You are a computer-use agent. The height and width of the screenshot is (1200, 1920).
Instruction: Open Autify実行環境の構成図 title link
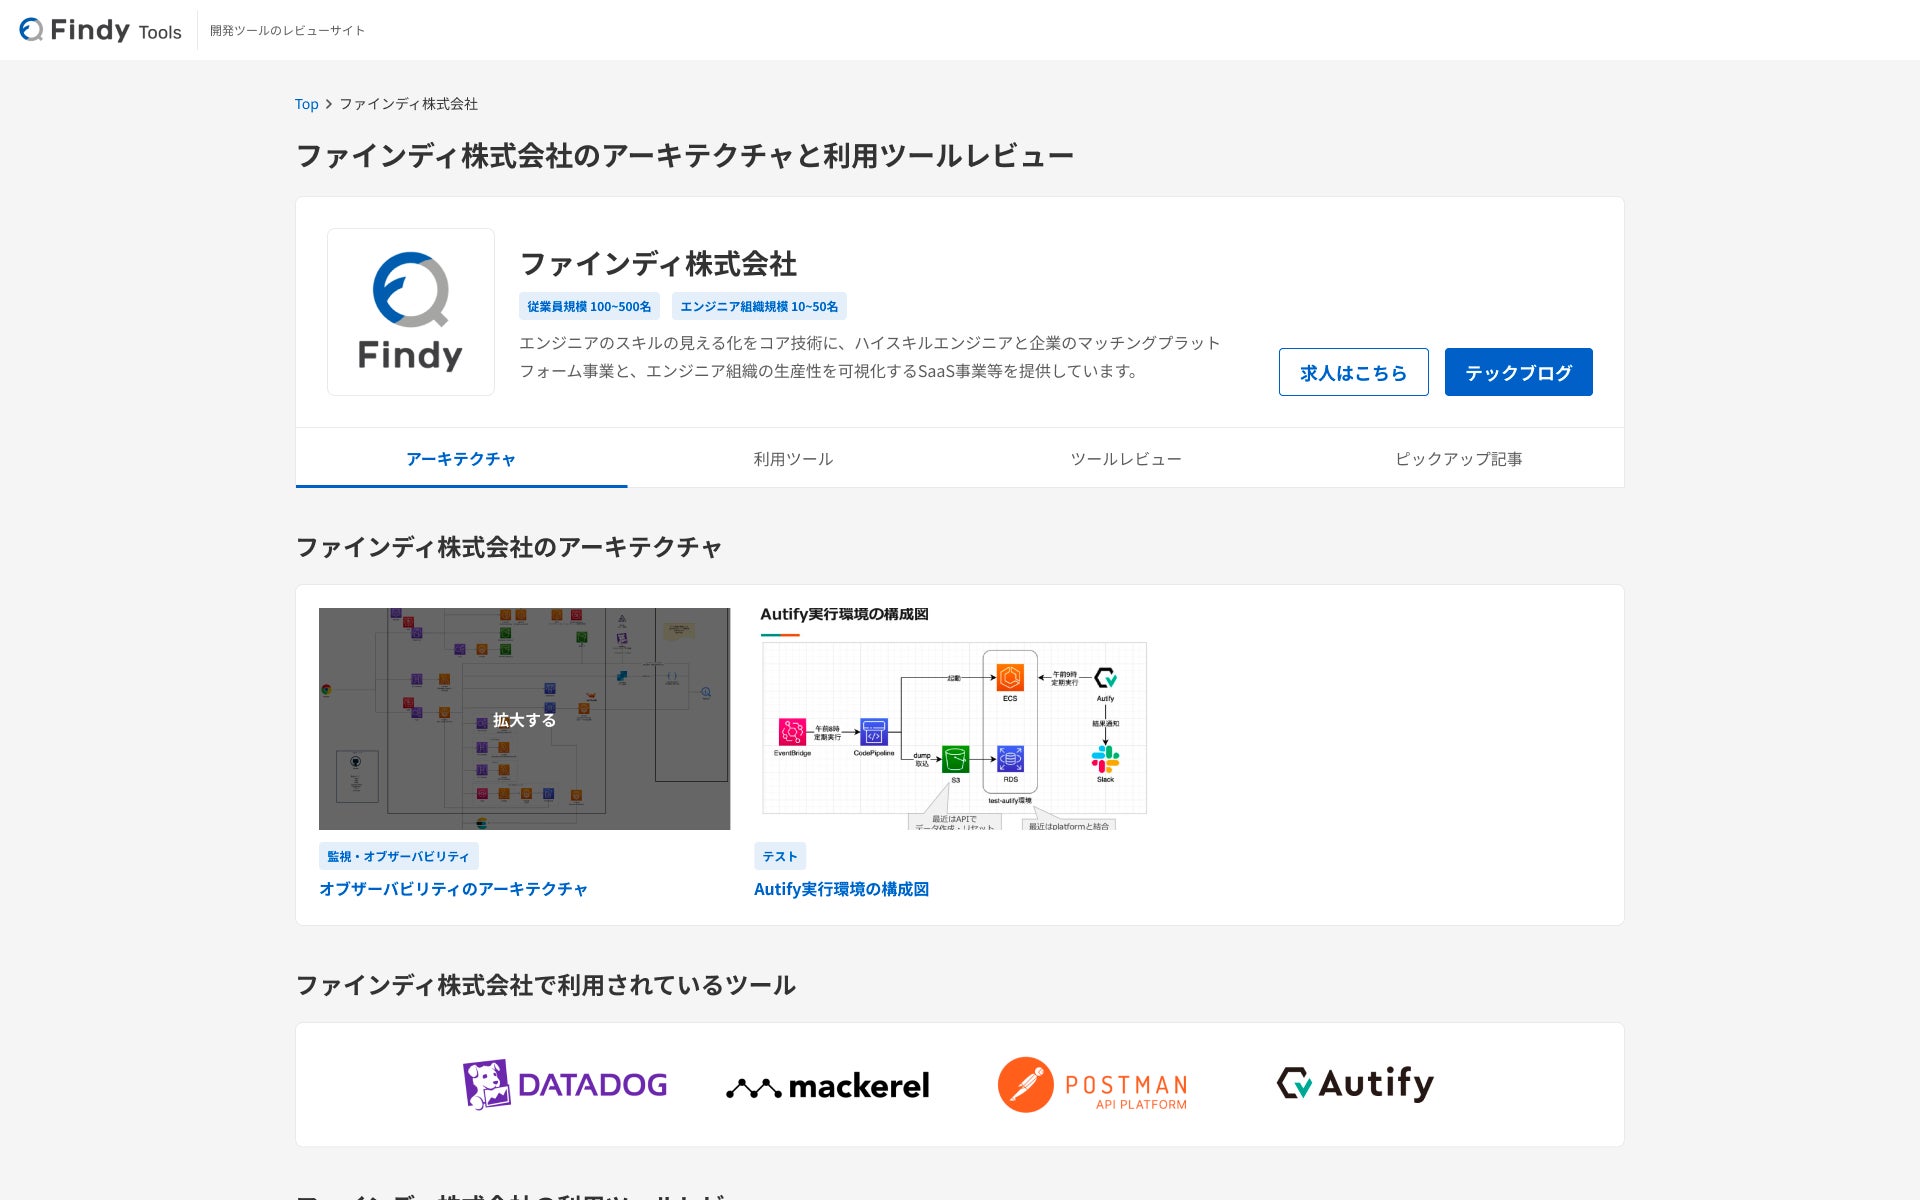(x=841, y=889)
